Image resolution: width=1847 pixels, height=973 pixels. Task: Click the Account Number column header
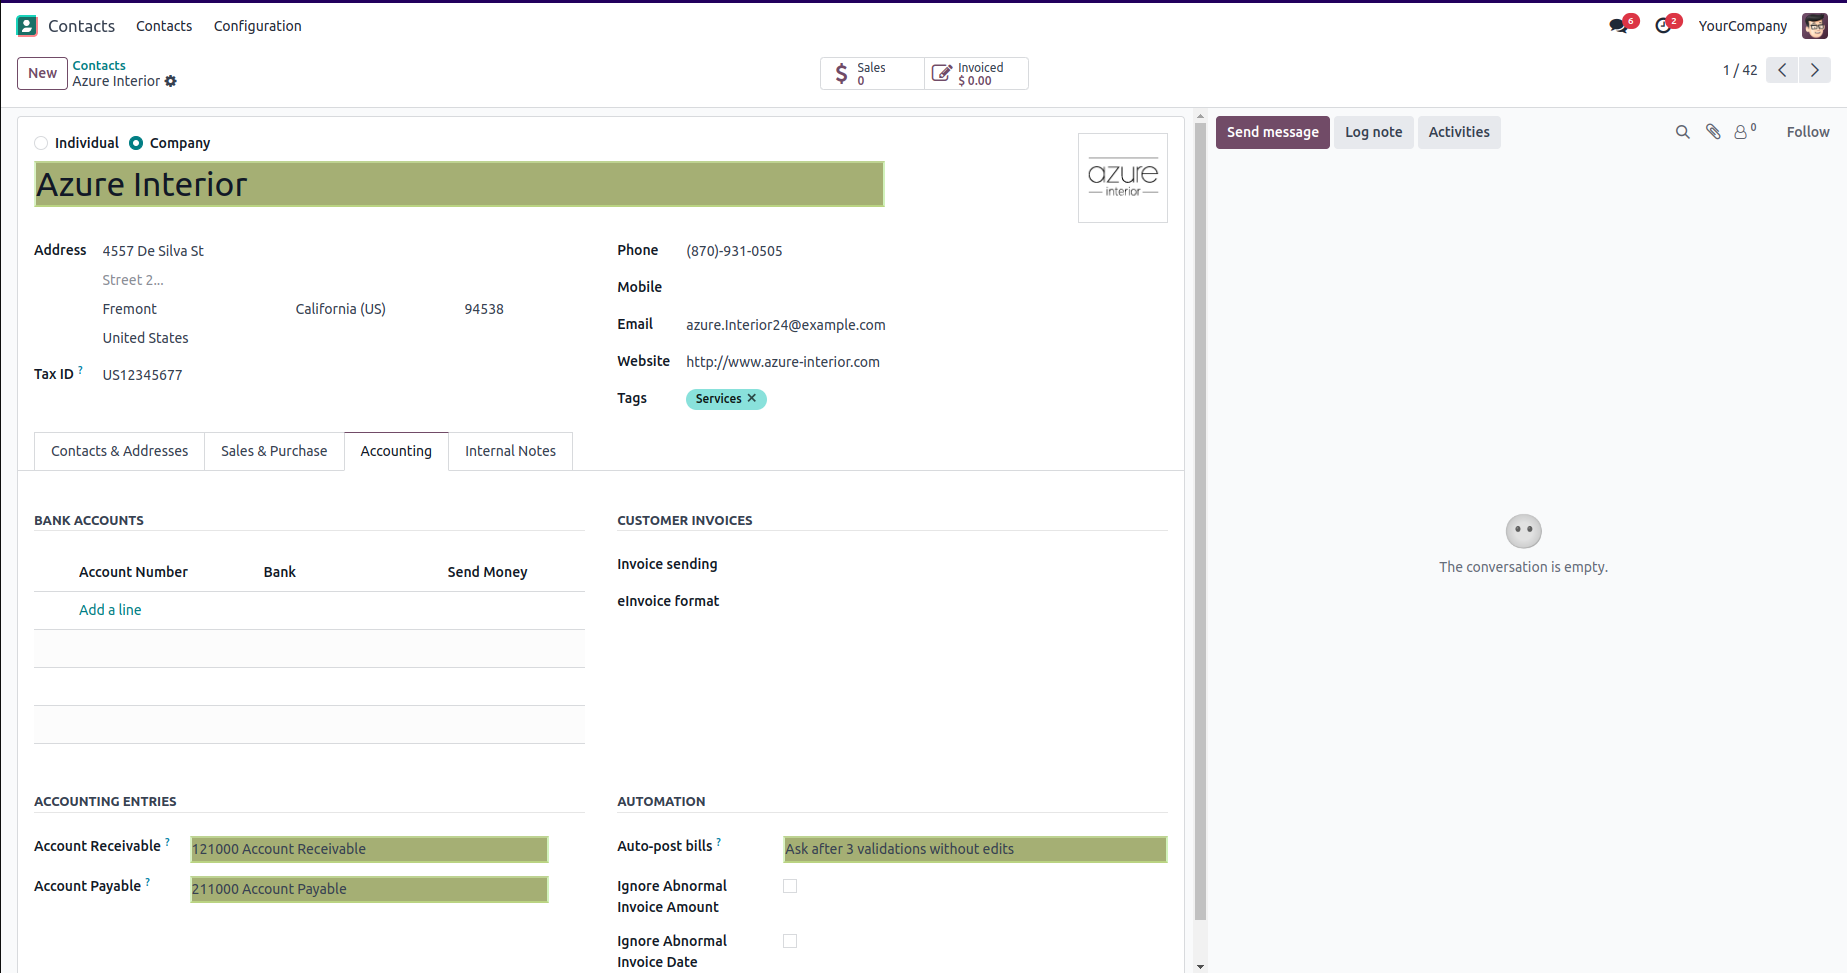point(133,572)
